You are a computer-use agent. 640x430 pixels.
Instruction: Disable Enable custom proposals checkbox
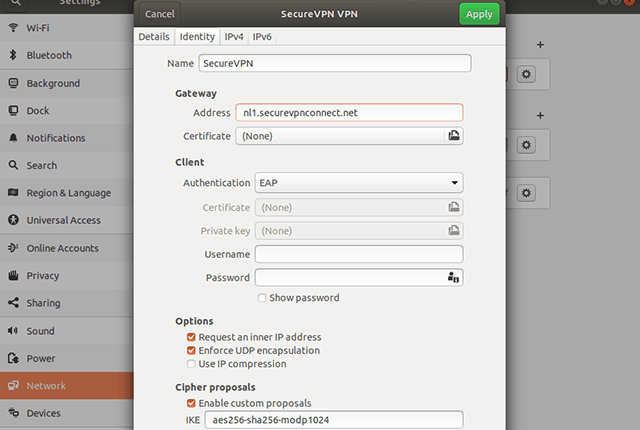pos(191,403)
